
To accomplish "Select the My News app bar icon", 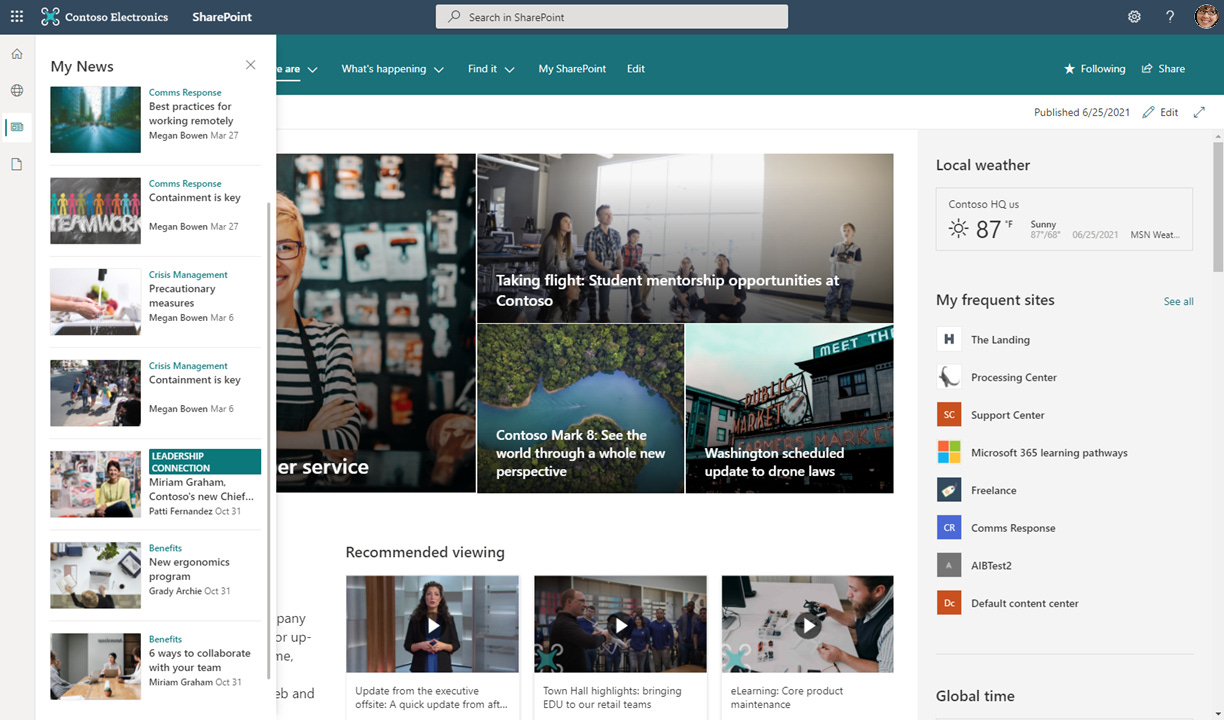I will [x=17, y=127].
